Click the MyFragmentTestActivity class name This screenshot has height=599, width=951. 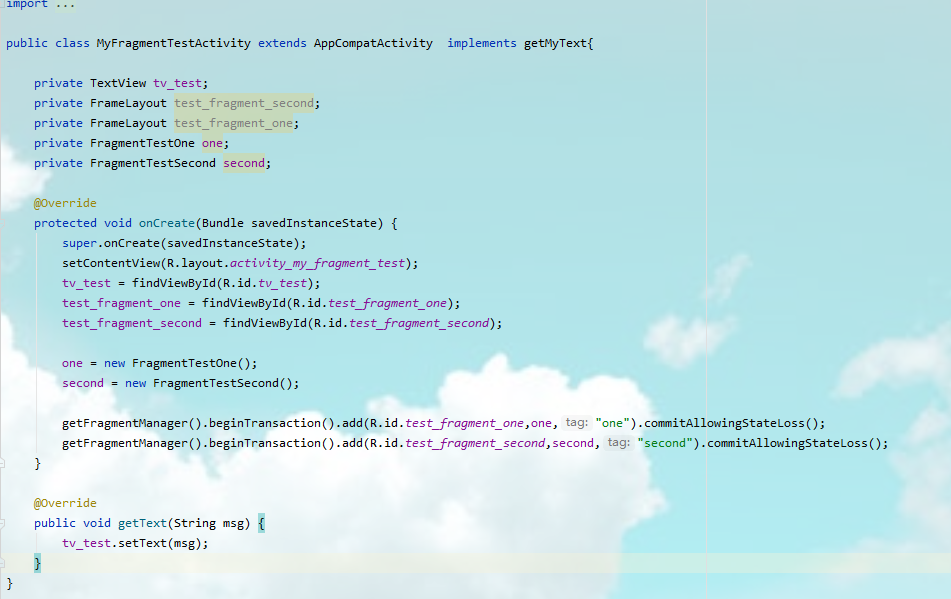click(x=173, y=43)
